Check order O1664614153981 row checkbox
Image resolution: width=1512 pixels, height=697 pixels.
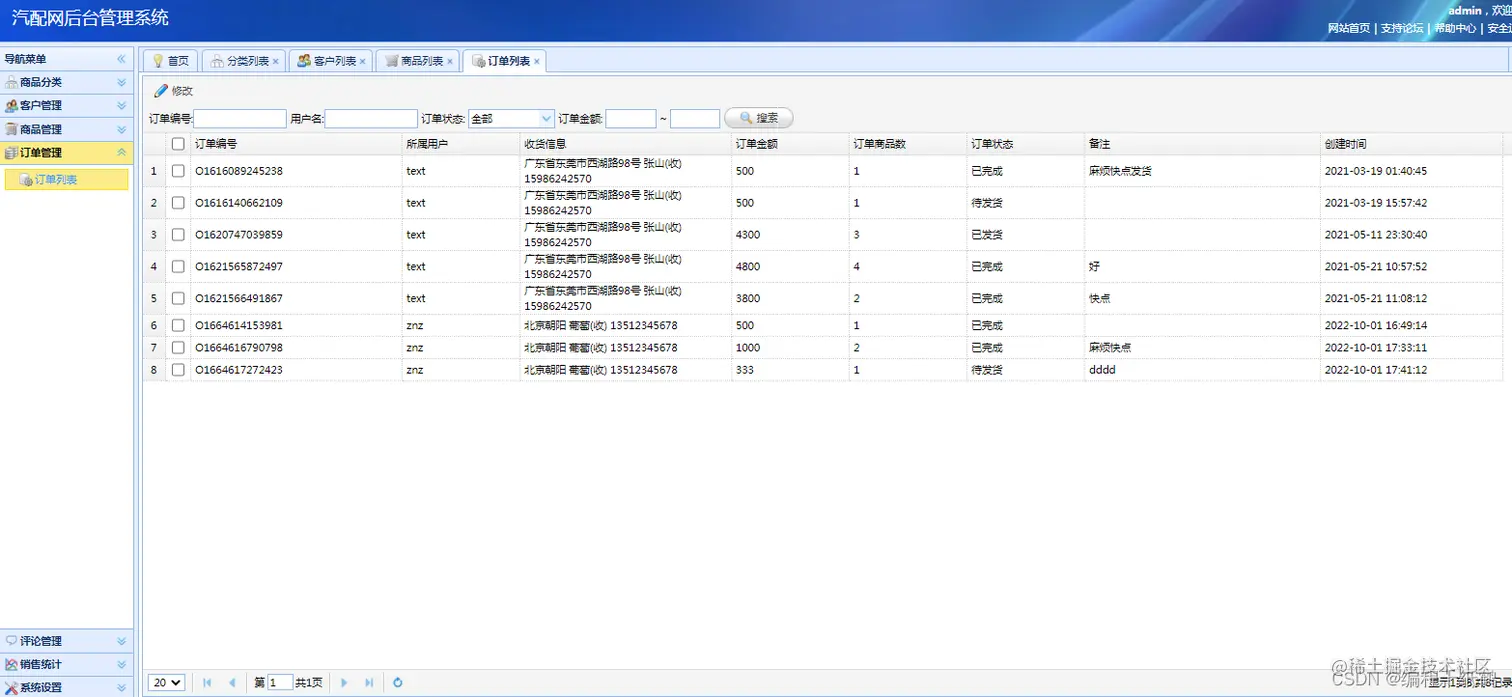pos(178,326)
